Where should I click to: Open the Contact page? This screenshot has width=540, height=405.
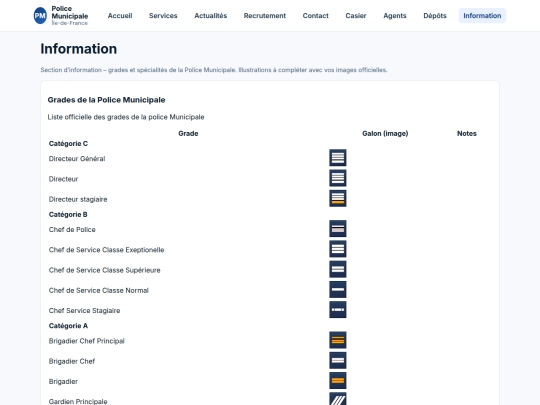315,16
